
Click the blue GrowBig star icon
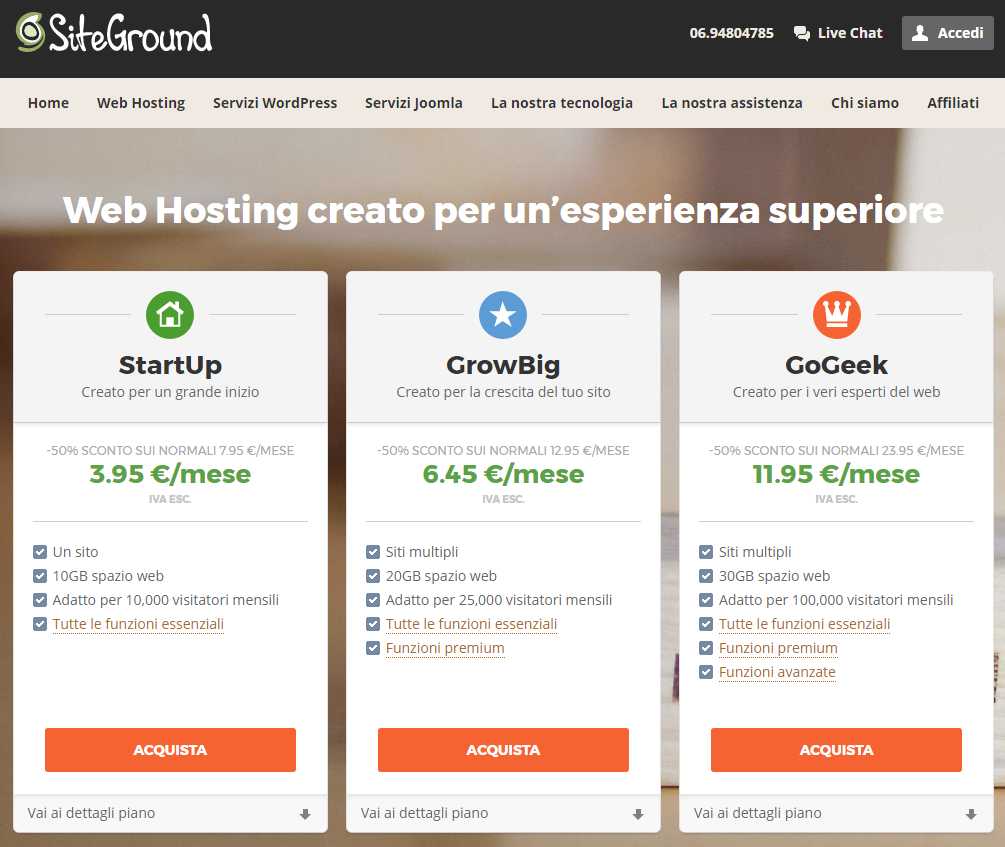click(x=503, y=315)
